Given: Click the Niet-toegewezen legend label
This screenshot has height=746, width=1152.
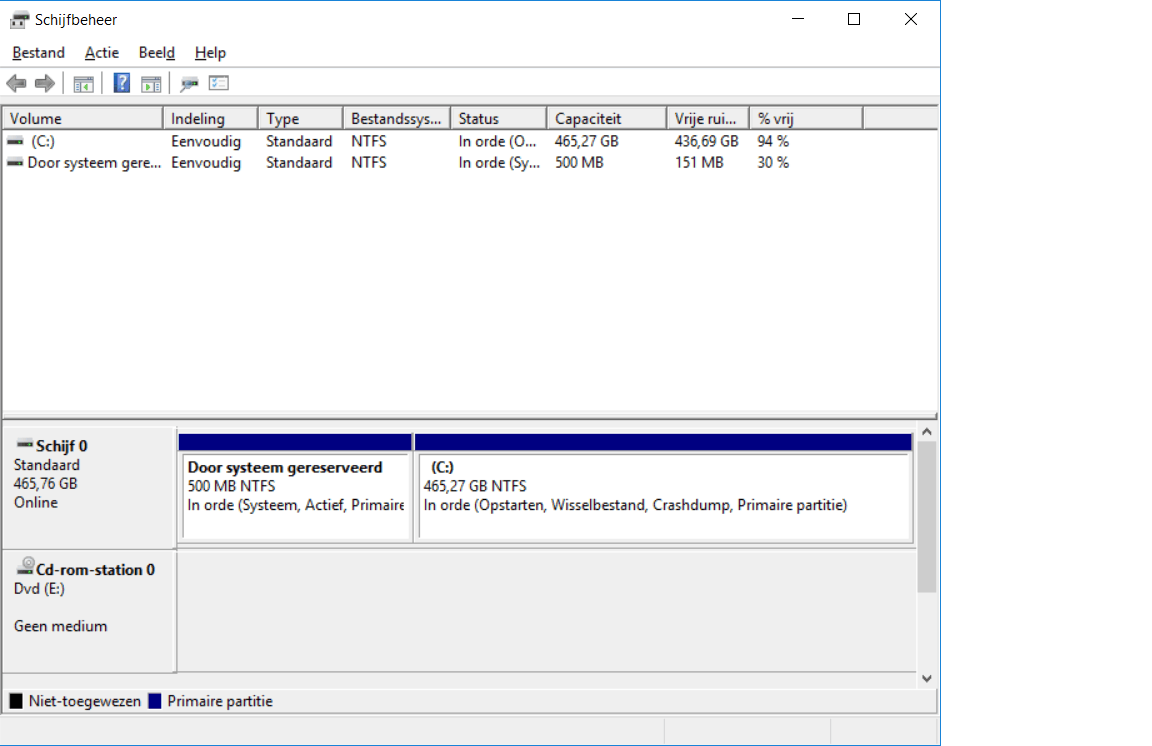Looking at the screenshot, I should click(x=84, y=701).
